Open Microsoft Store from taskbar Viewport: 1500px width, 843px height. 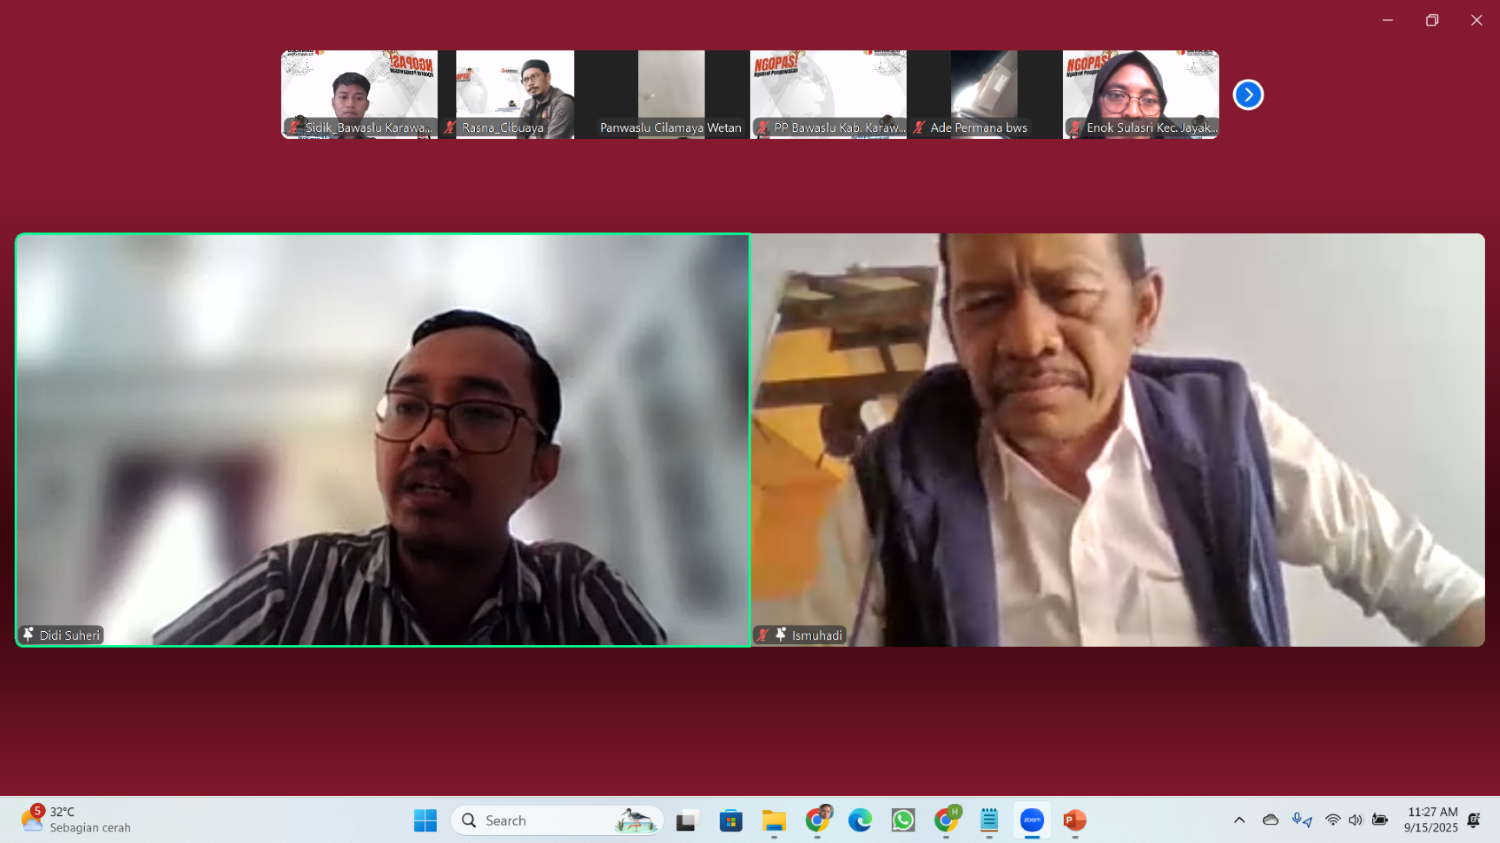[x=731, y=820]
